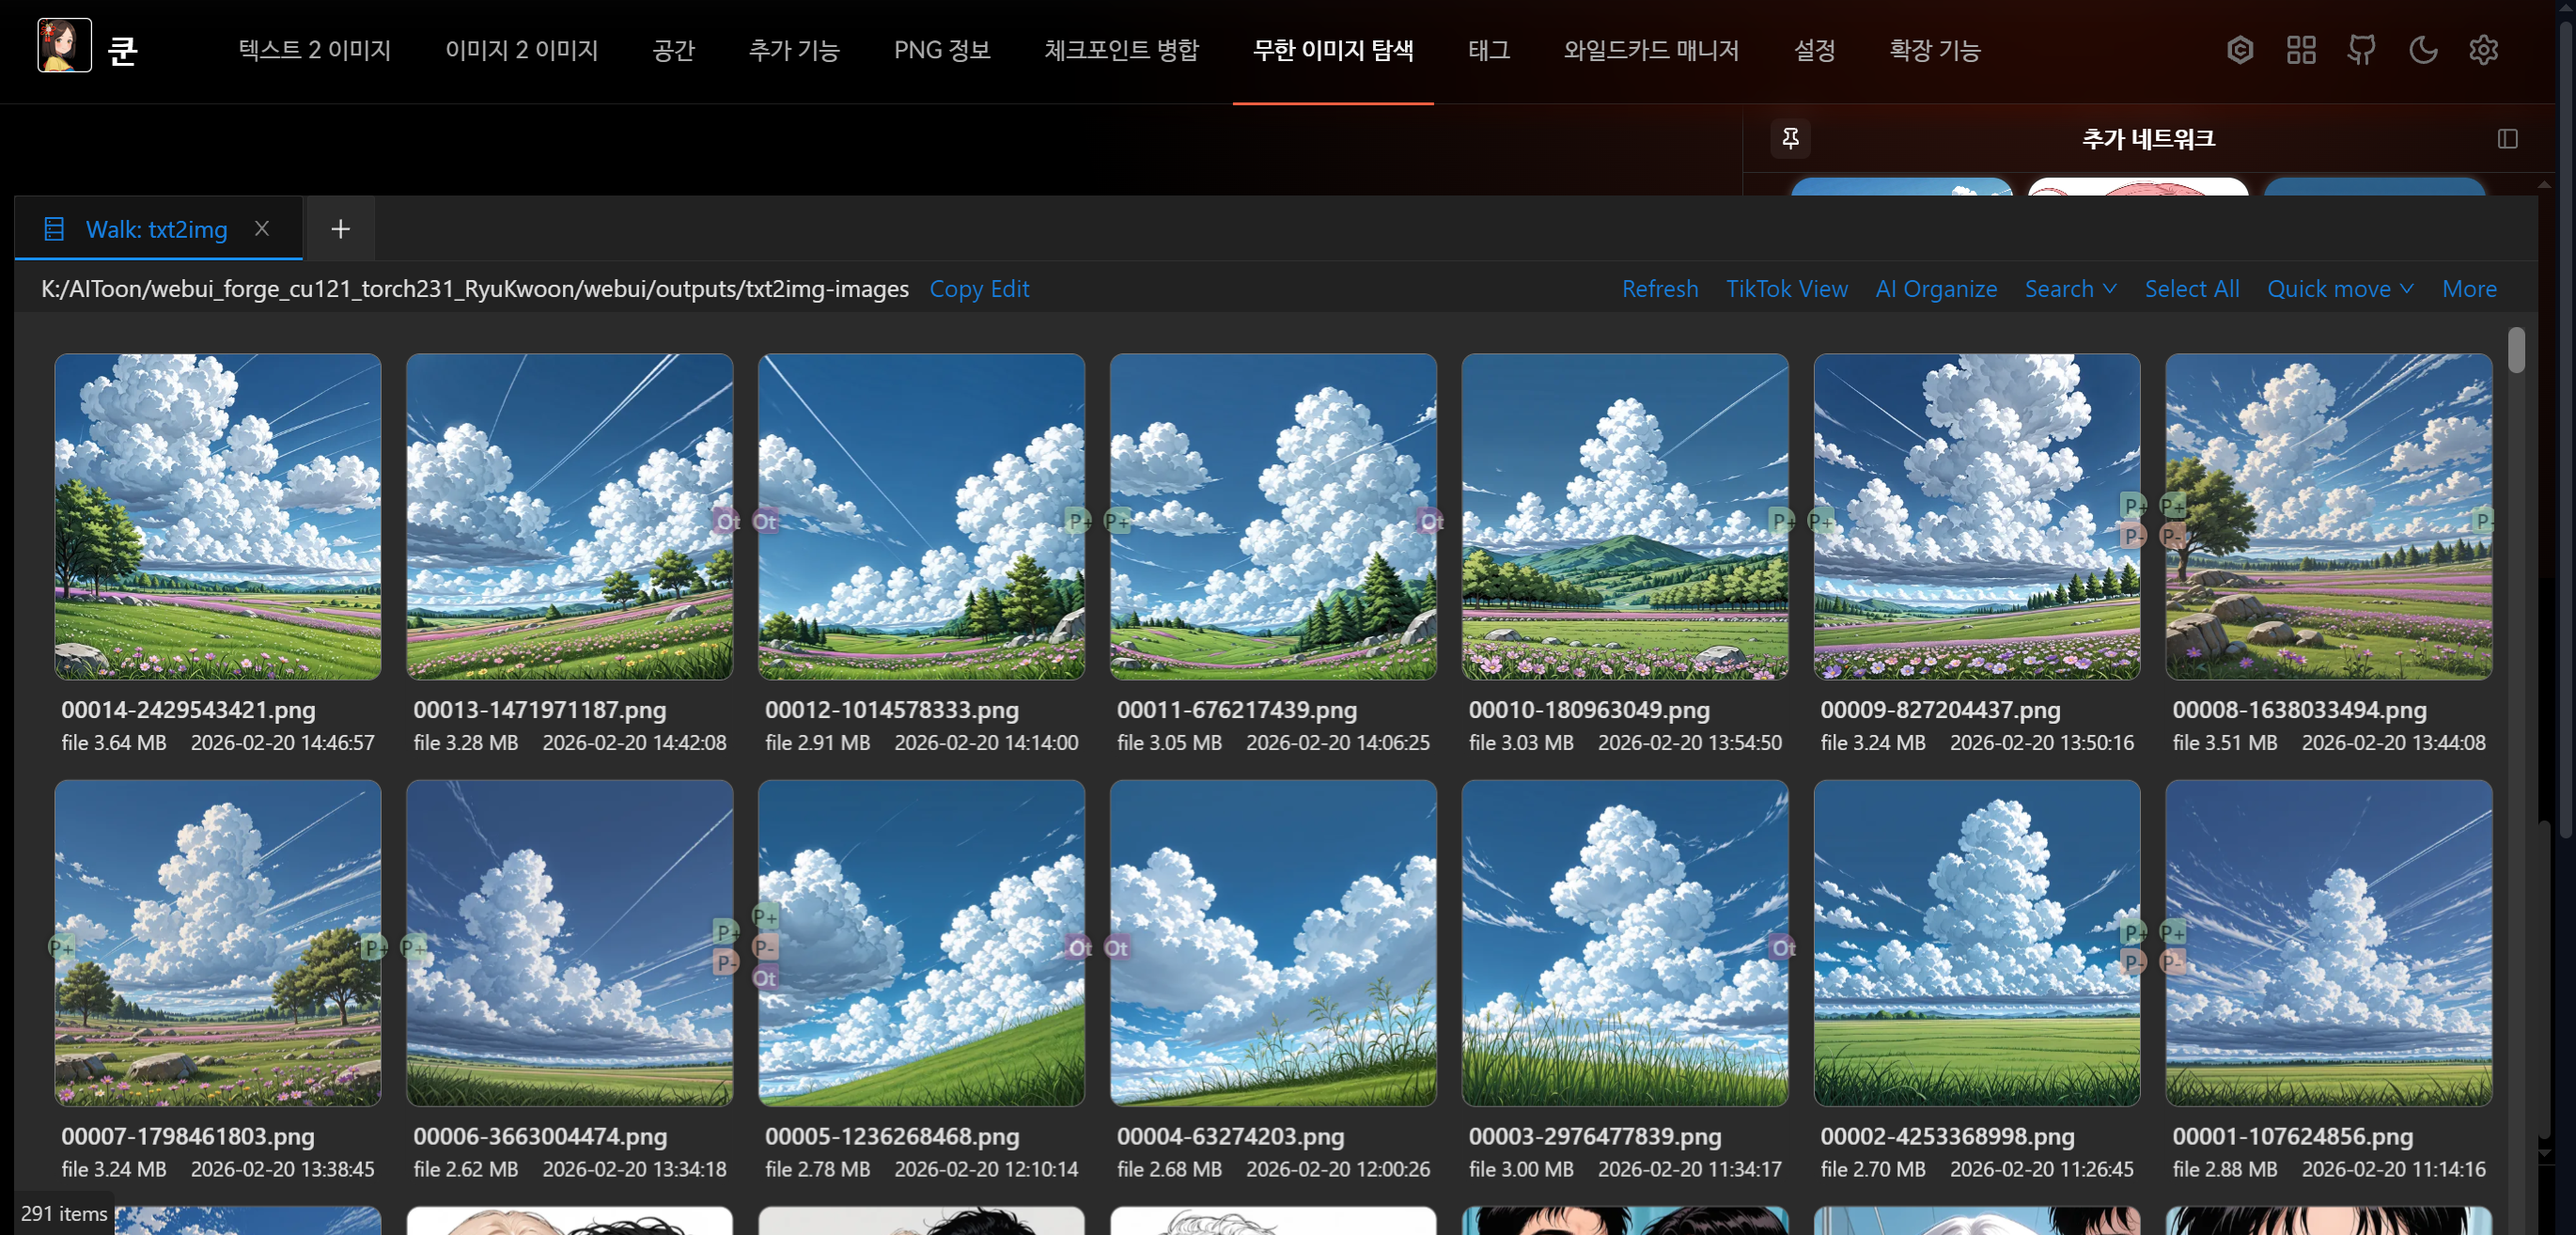
Task: Toggle dark mode with the moon icon
Action: pyautogui.click(x=2423, y=50)
